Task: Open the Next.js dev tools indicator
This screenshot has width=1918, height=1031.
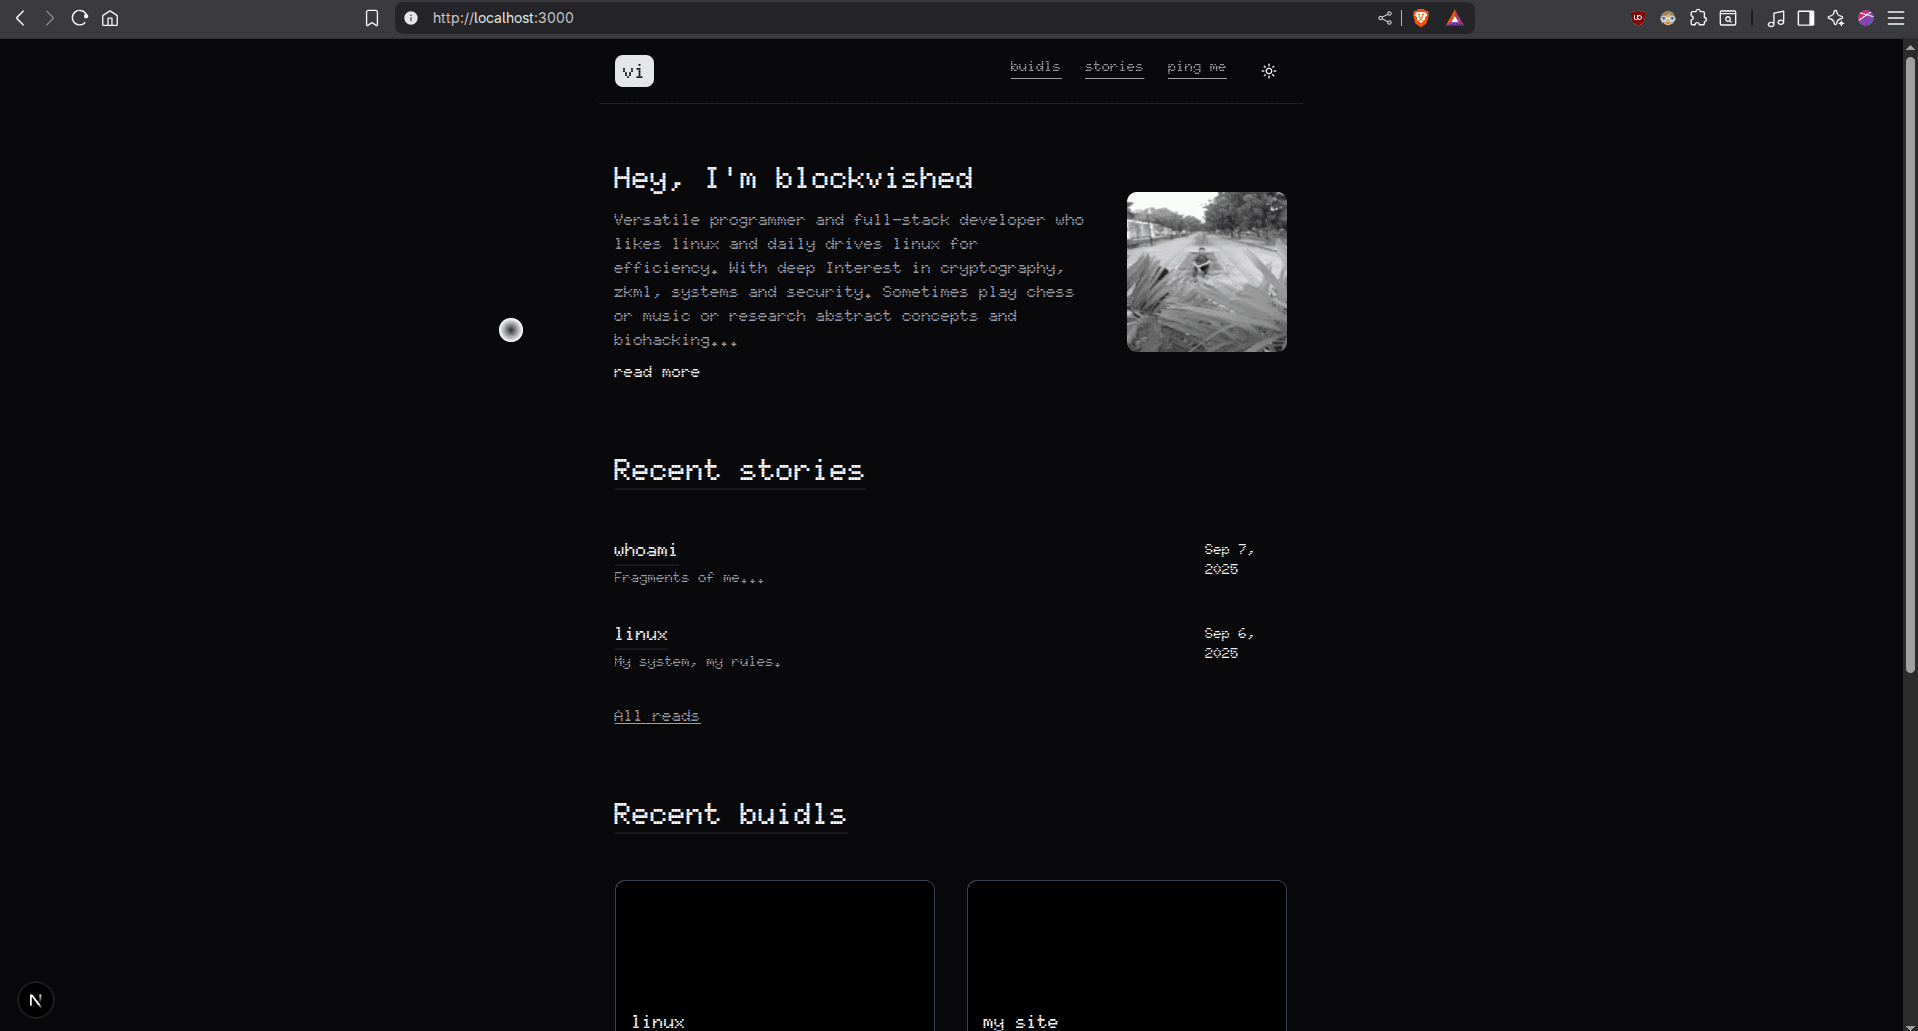Action: 36,1000
